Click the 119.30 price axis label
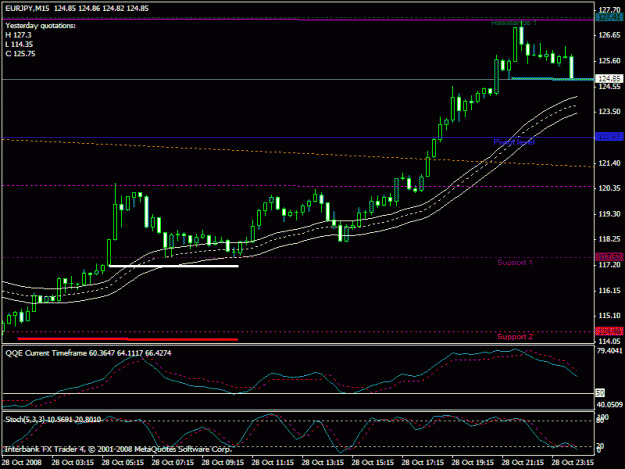 pos(609,214)
